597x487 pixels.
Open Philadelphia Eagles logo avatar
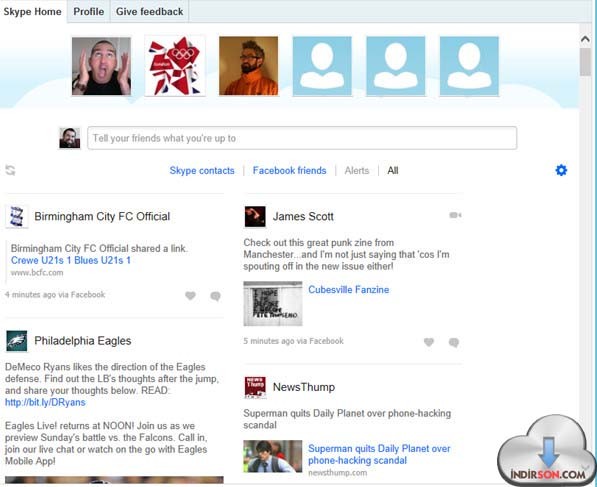pos(17,341)
